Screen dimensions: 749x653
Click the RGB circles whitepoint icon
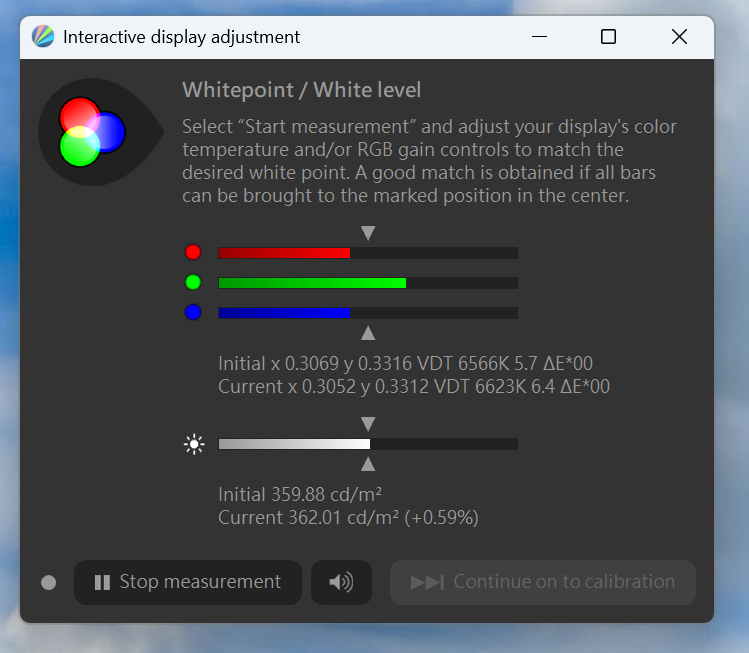point(100,132)
